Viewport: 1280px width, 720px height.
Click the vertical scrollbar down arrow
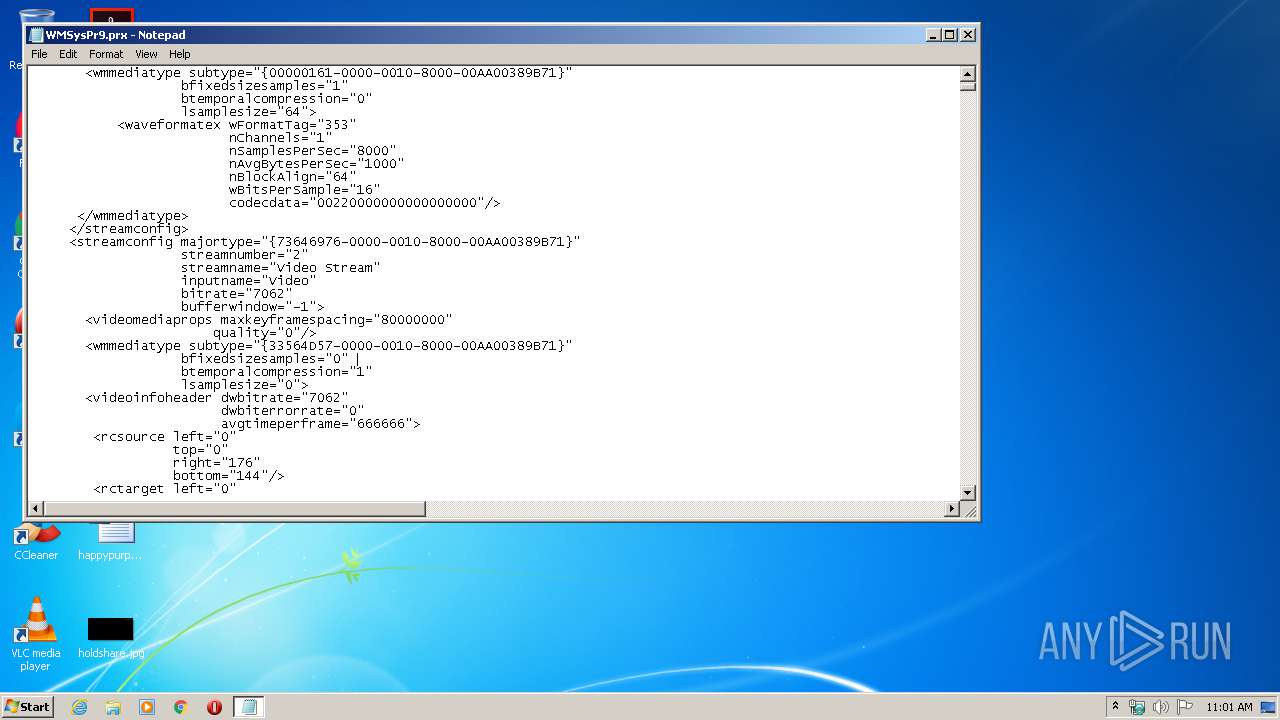pos(967,493)
